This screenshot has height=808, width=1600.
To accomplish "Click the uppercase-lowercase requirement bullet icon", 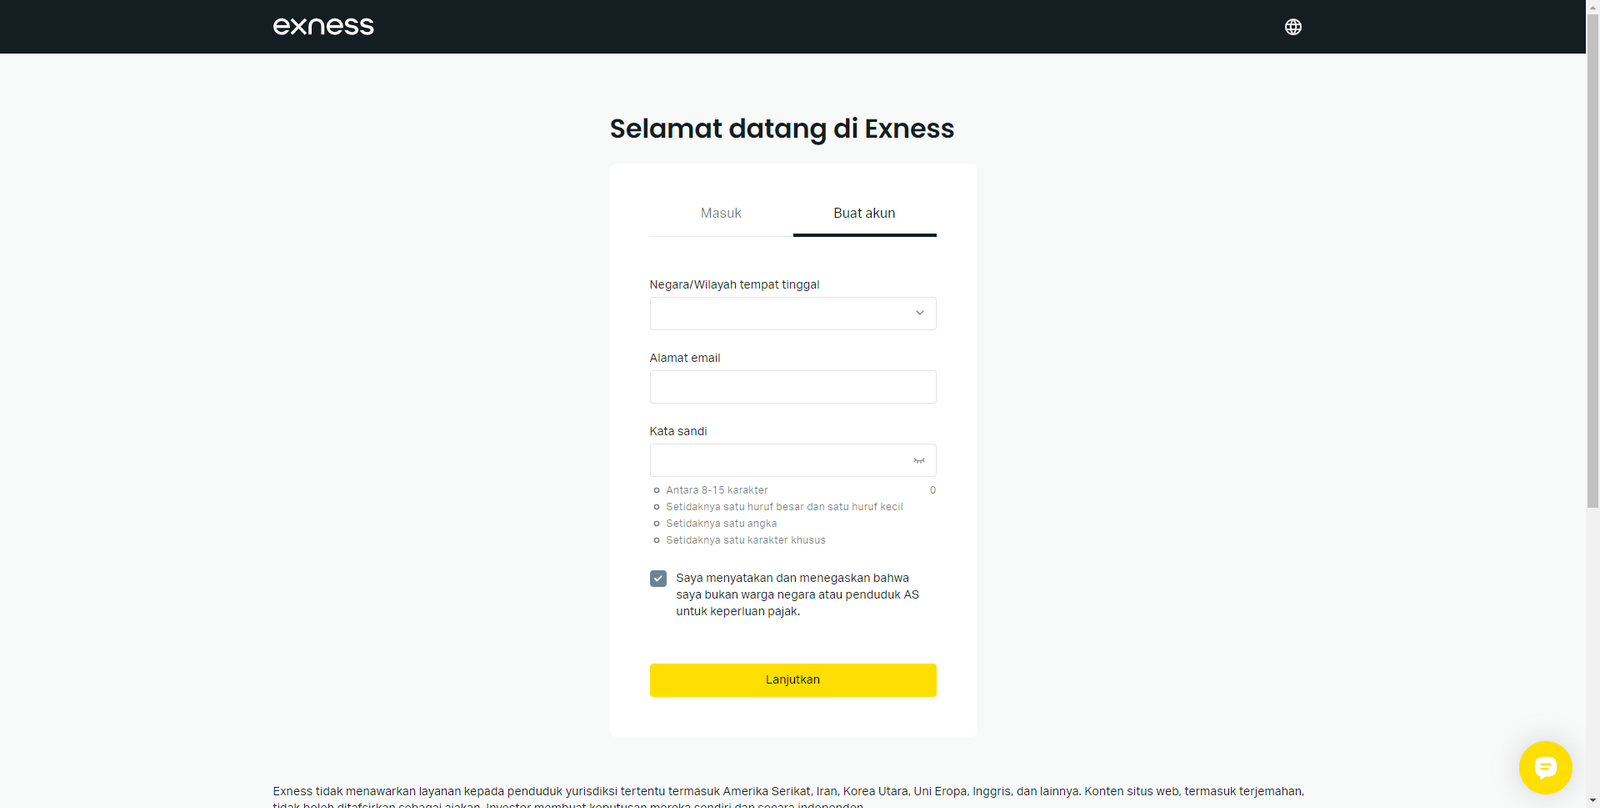I will point(657,506).
